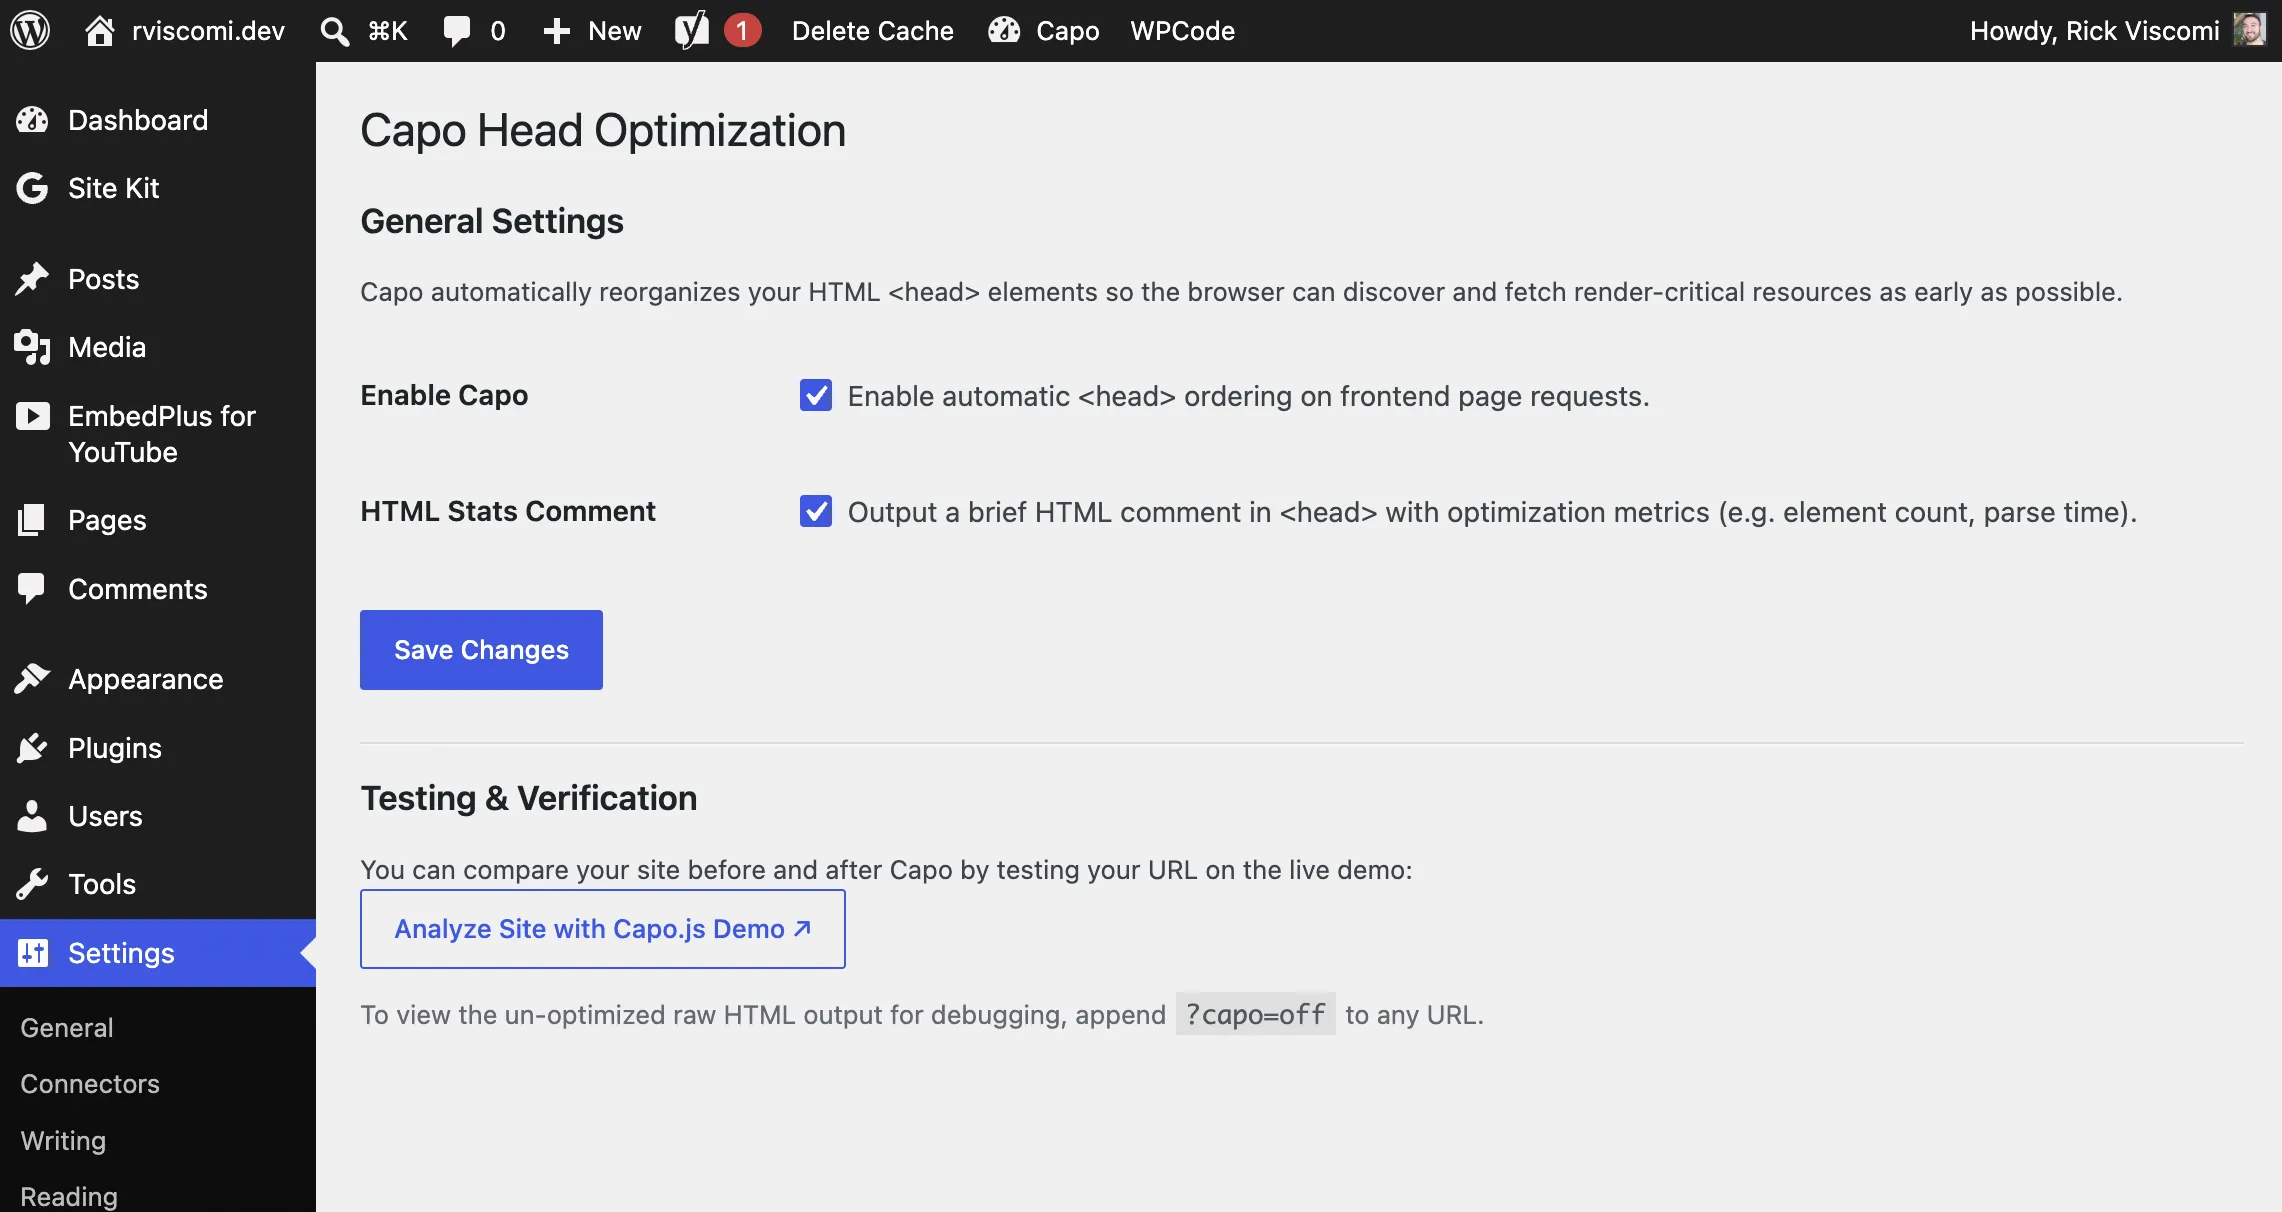Click the Tools wrench icon
Image resolution: width=2282 pixels, height=1212 pixels.
[32, 884]
